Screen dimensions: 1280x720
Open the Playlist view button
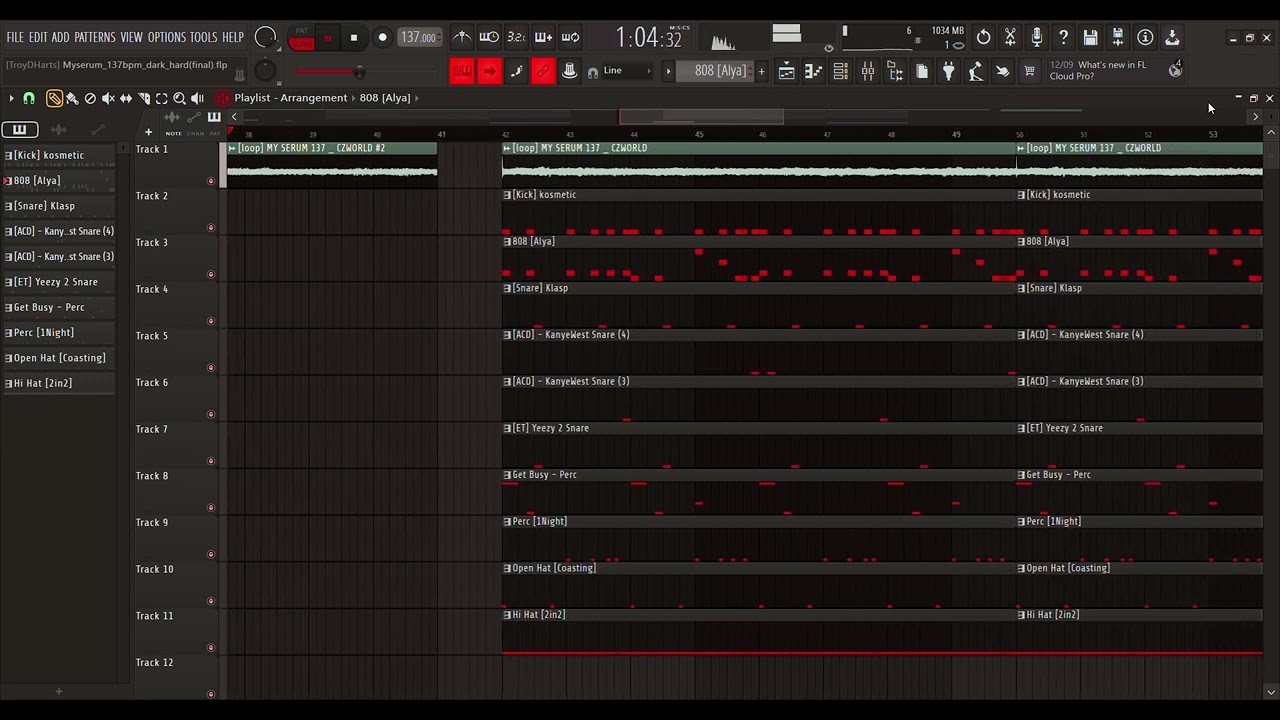pos(787,71)
